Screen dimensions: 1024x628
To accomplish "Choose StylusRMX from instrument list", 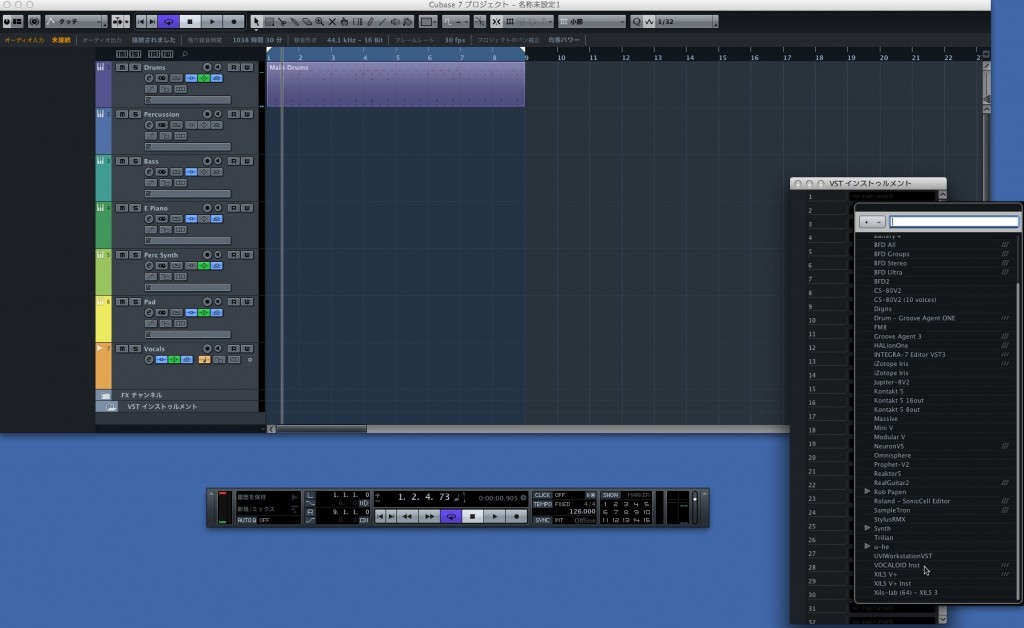I will coord(889,520).
